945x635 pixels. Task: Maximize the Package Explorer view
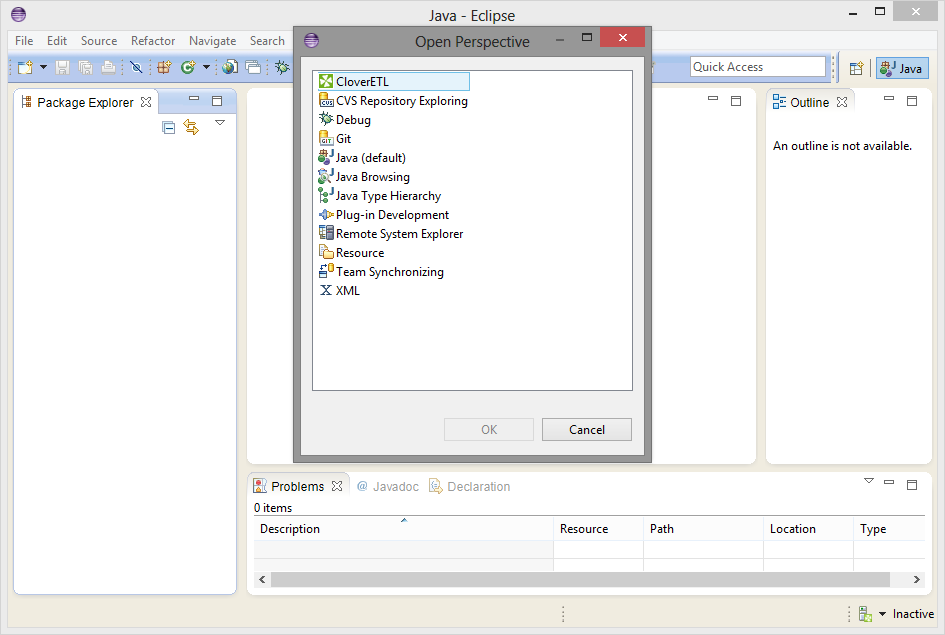217,101
